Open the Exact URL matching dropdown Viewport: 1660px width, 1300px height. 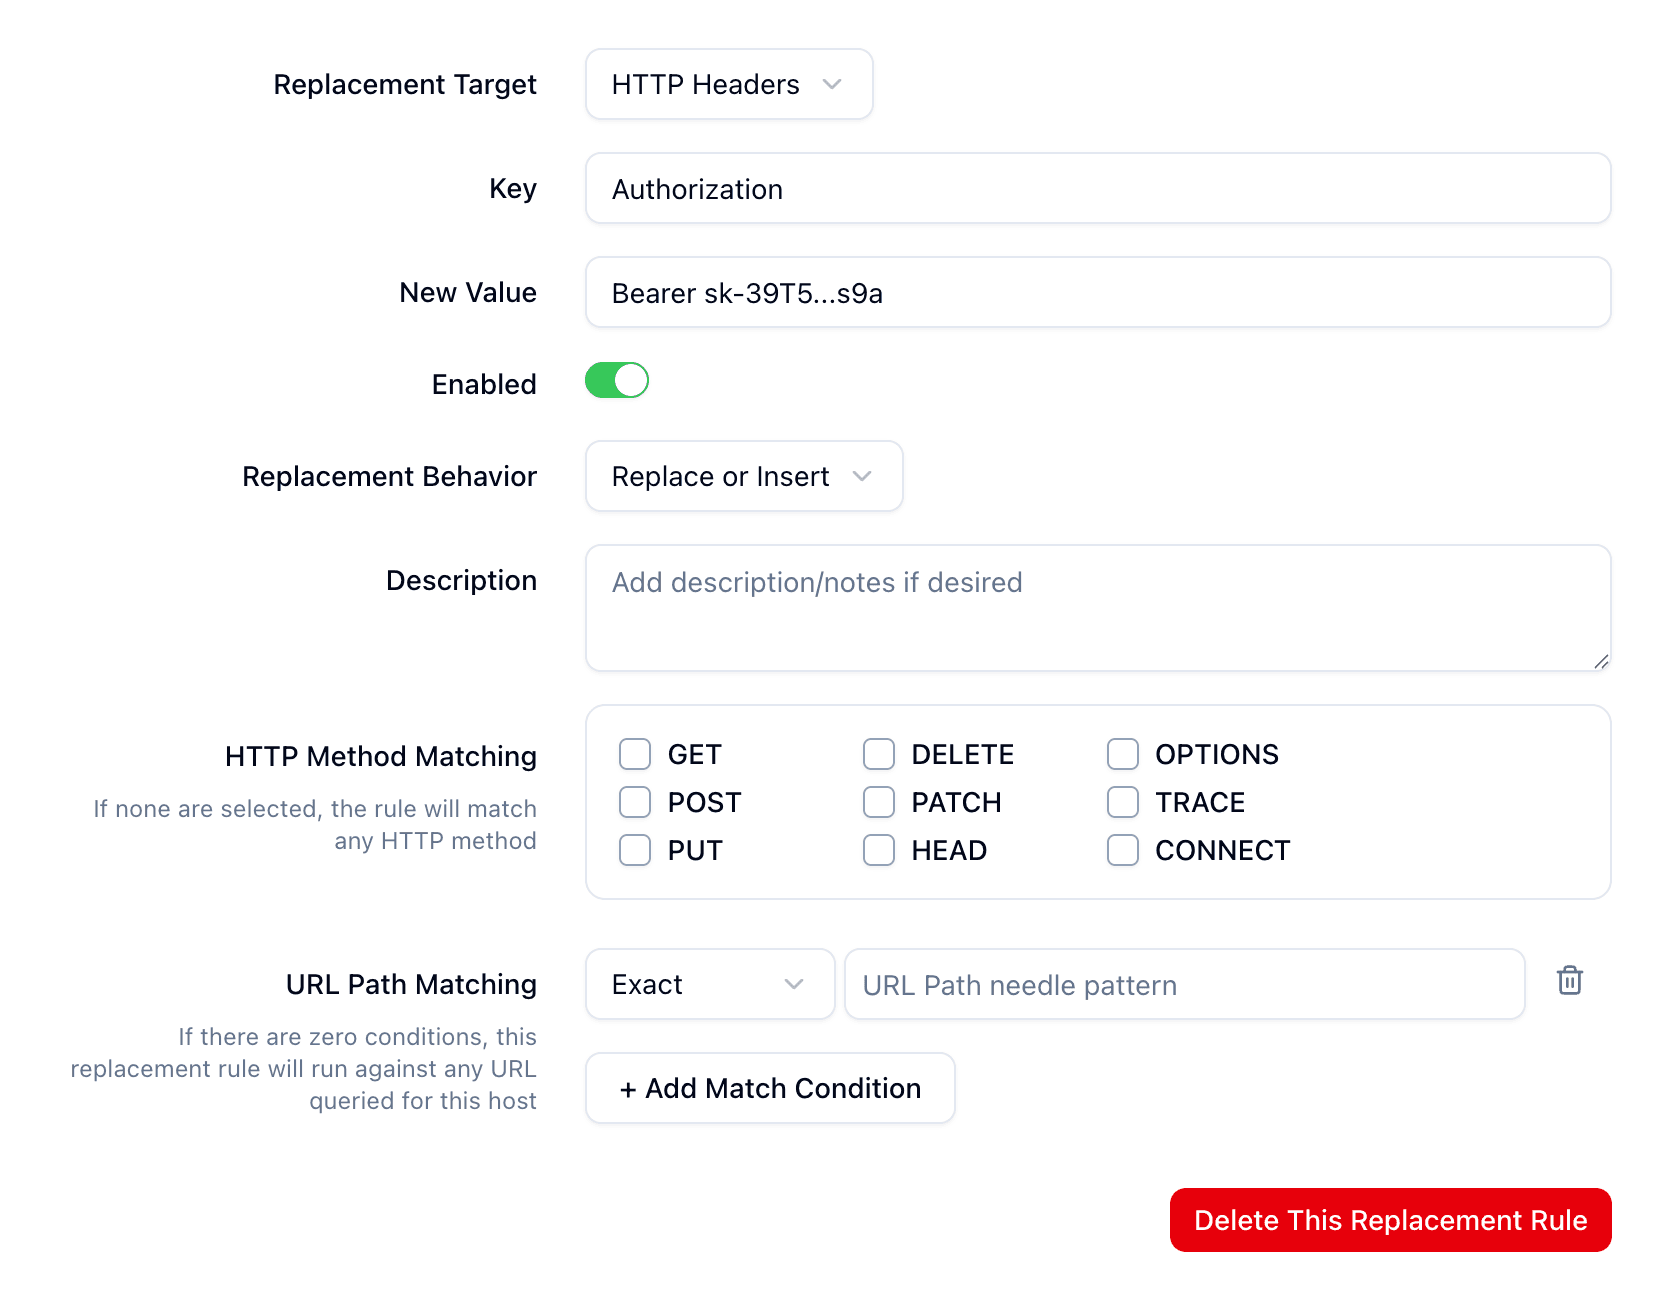tap(710, 984)
